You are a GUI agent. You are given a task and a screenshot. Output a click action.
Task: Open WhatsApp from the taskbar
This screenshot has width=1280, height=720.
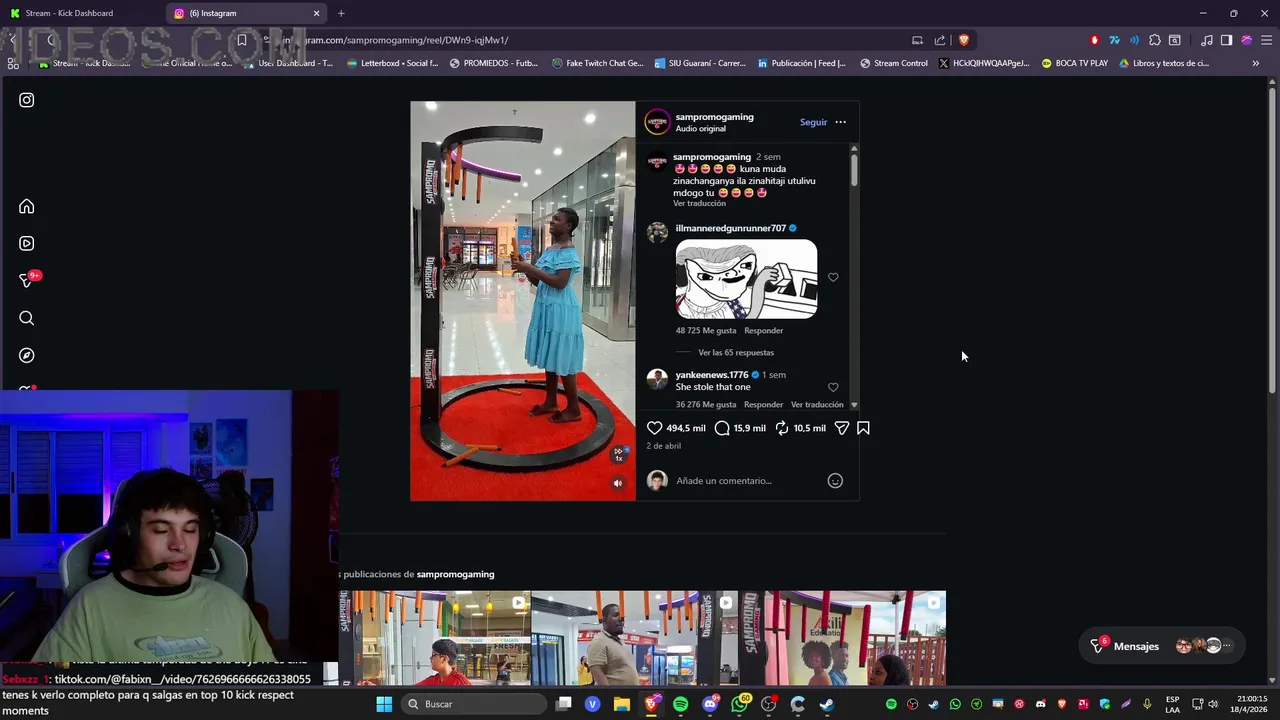740,704
